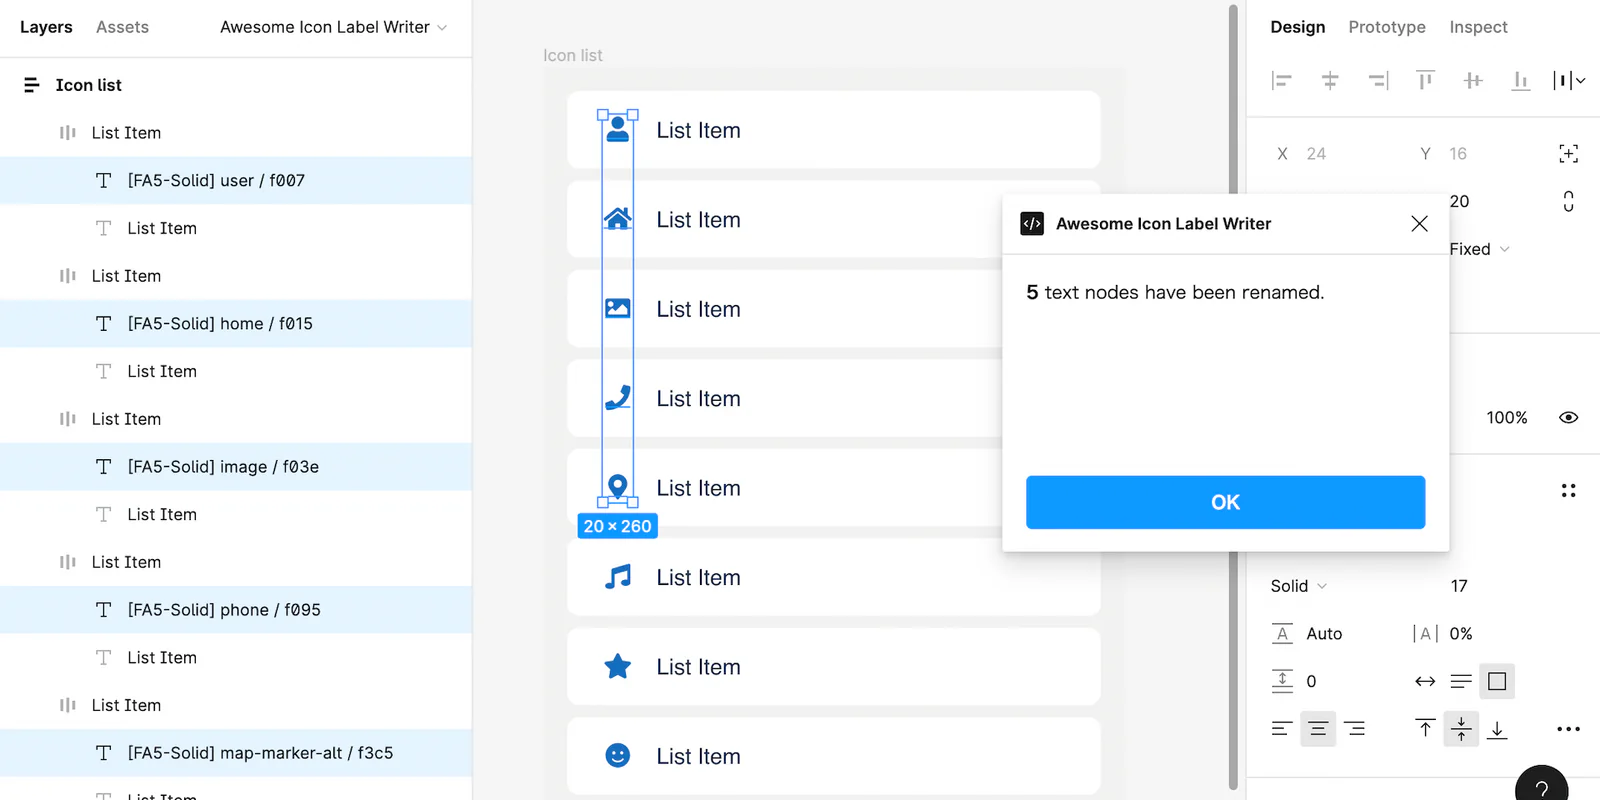Select the [FA5-Solid] image / f03e layer
The width and height of the screenshot is (1600, 800).
(236, 466)
